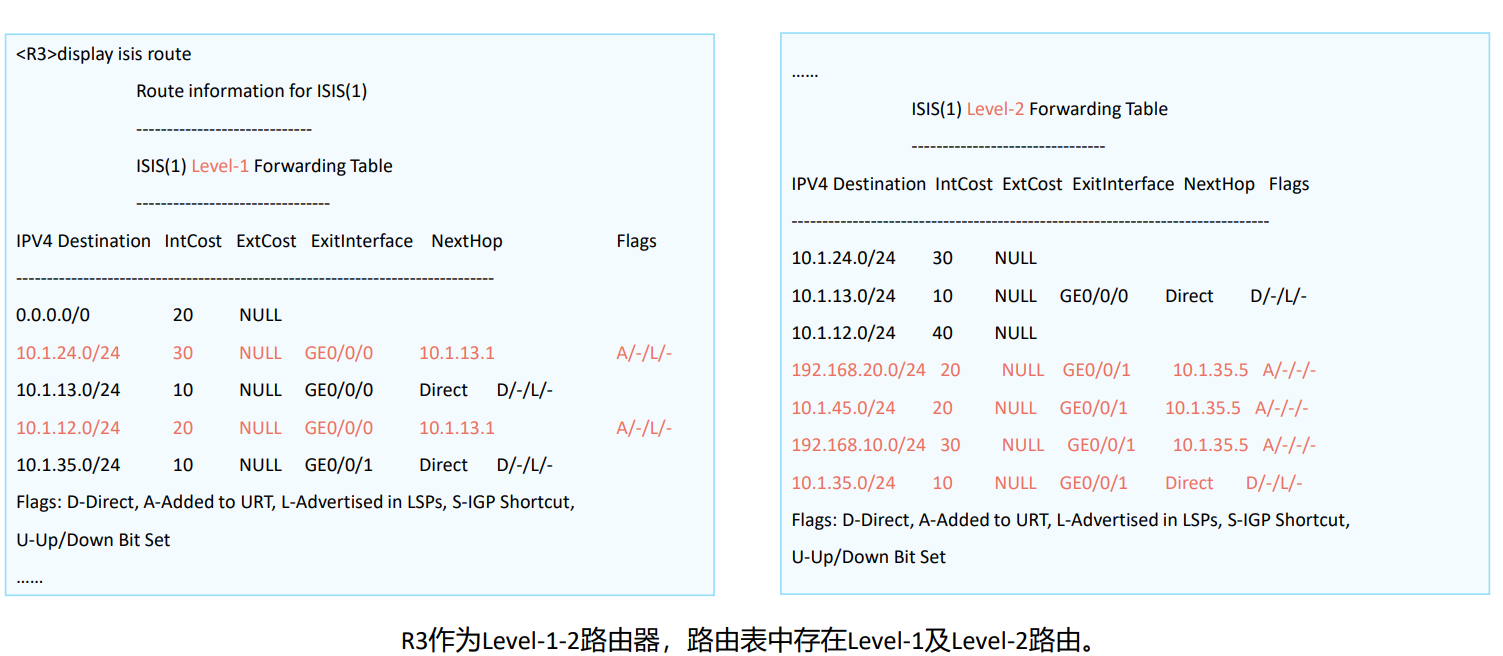The image size is (1503, 656).
Task: Click "Flags" header in Level-1 table
Action: click(x=637, y=241)
